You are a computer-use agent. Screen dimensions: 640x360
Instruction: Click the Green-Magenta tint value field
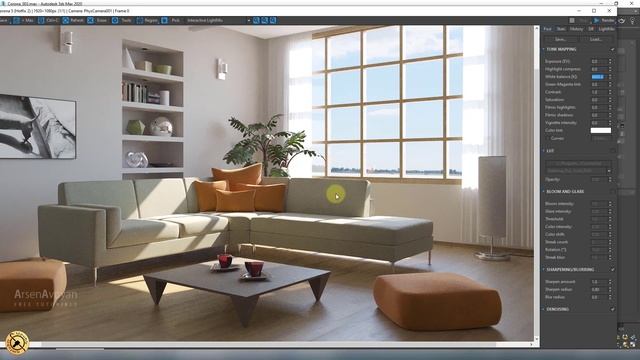[598, 84]
